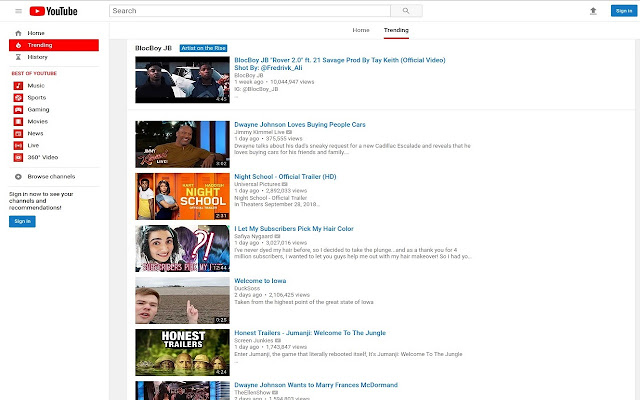The image size is (640, 400).
Task: Open the Screen Junkies channel link
Action: coord(254,340)
